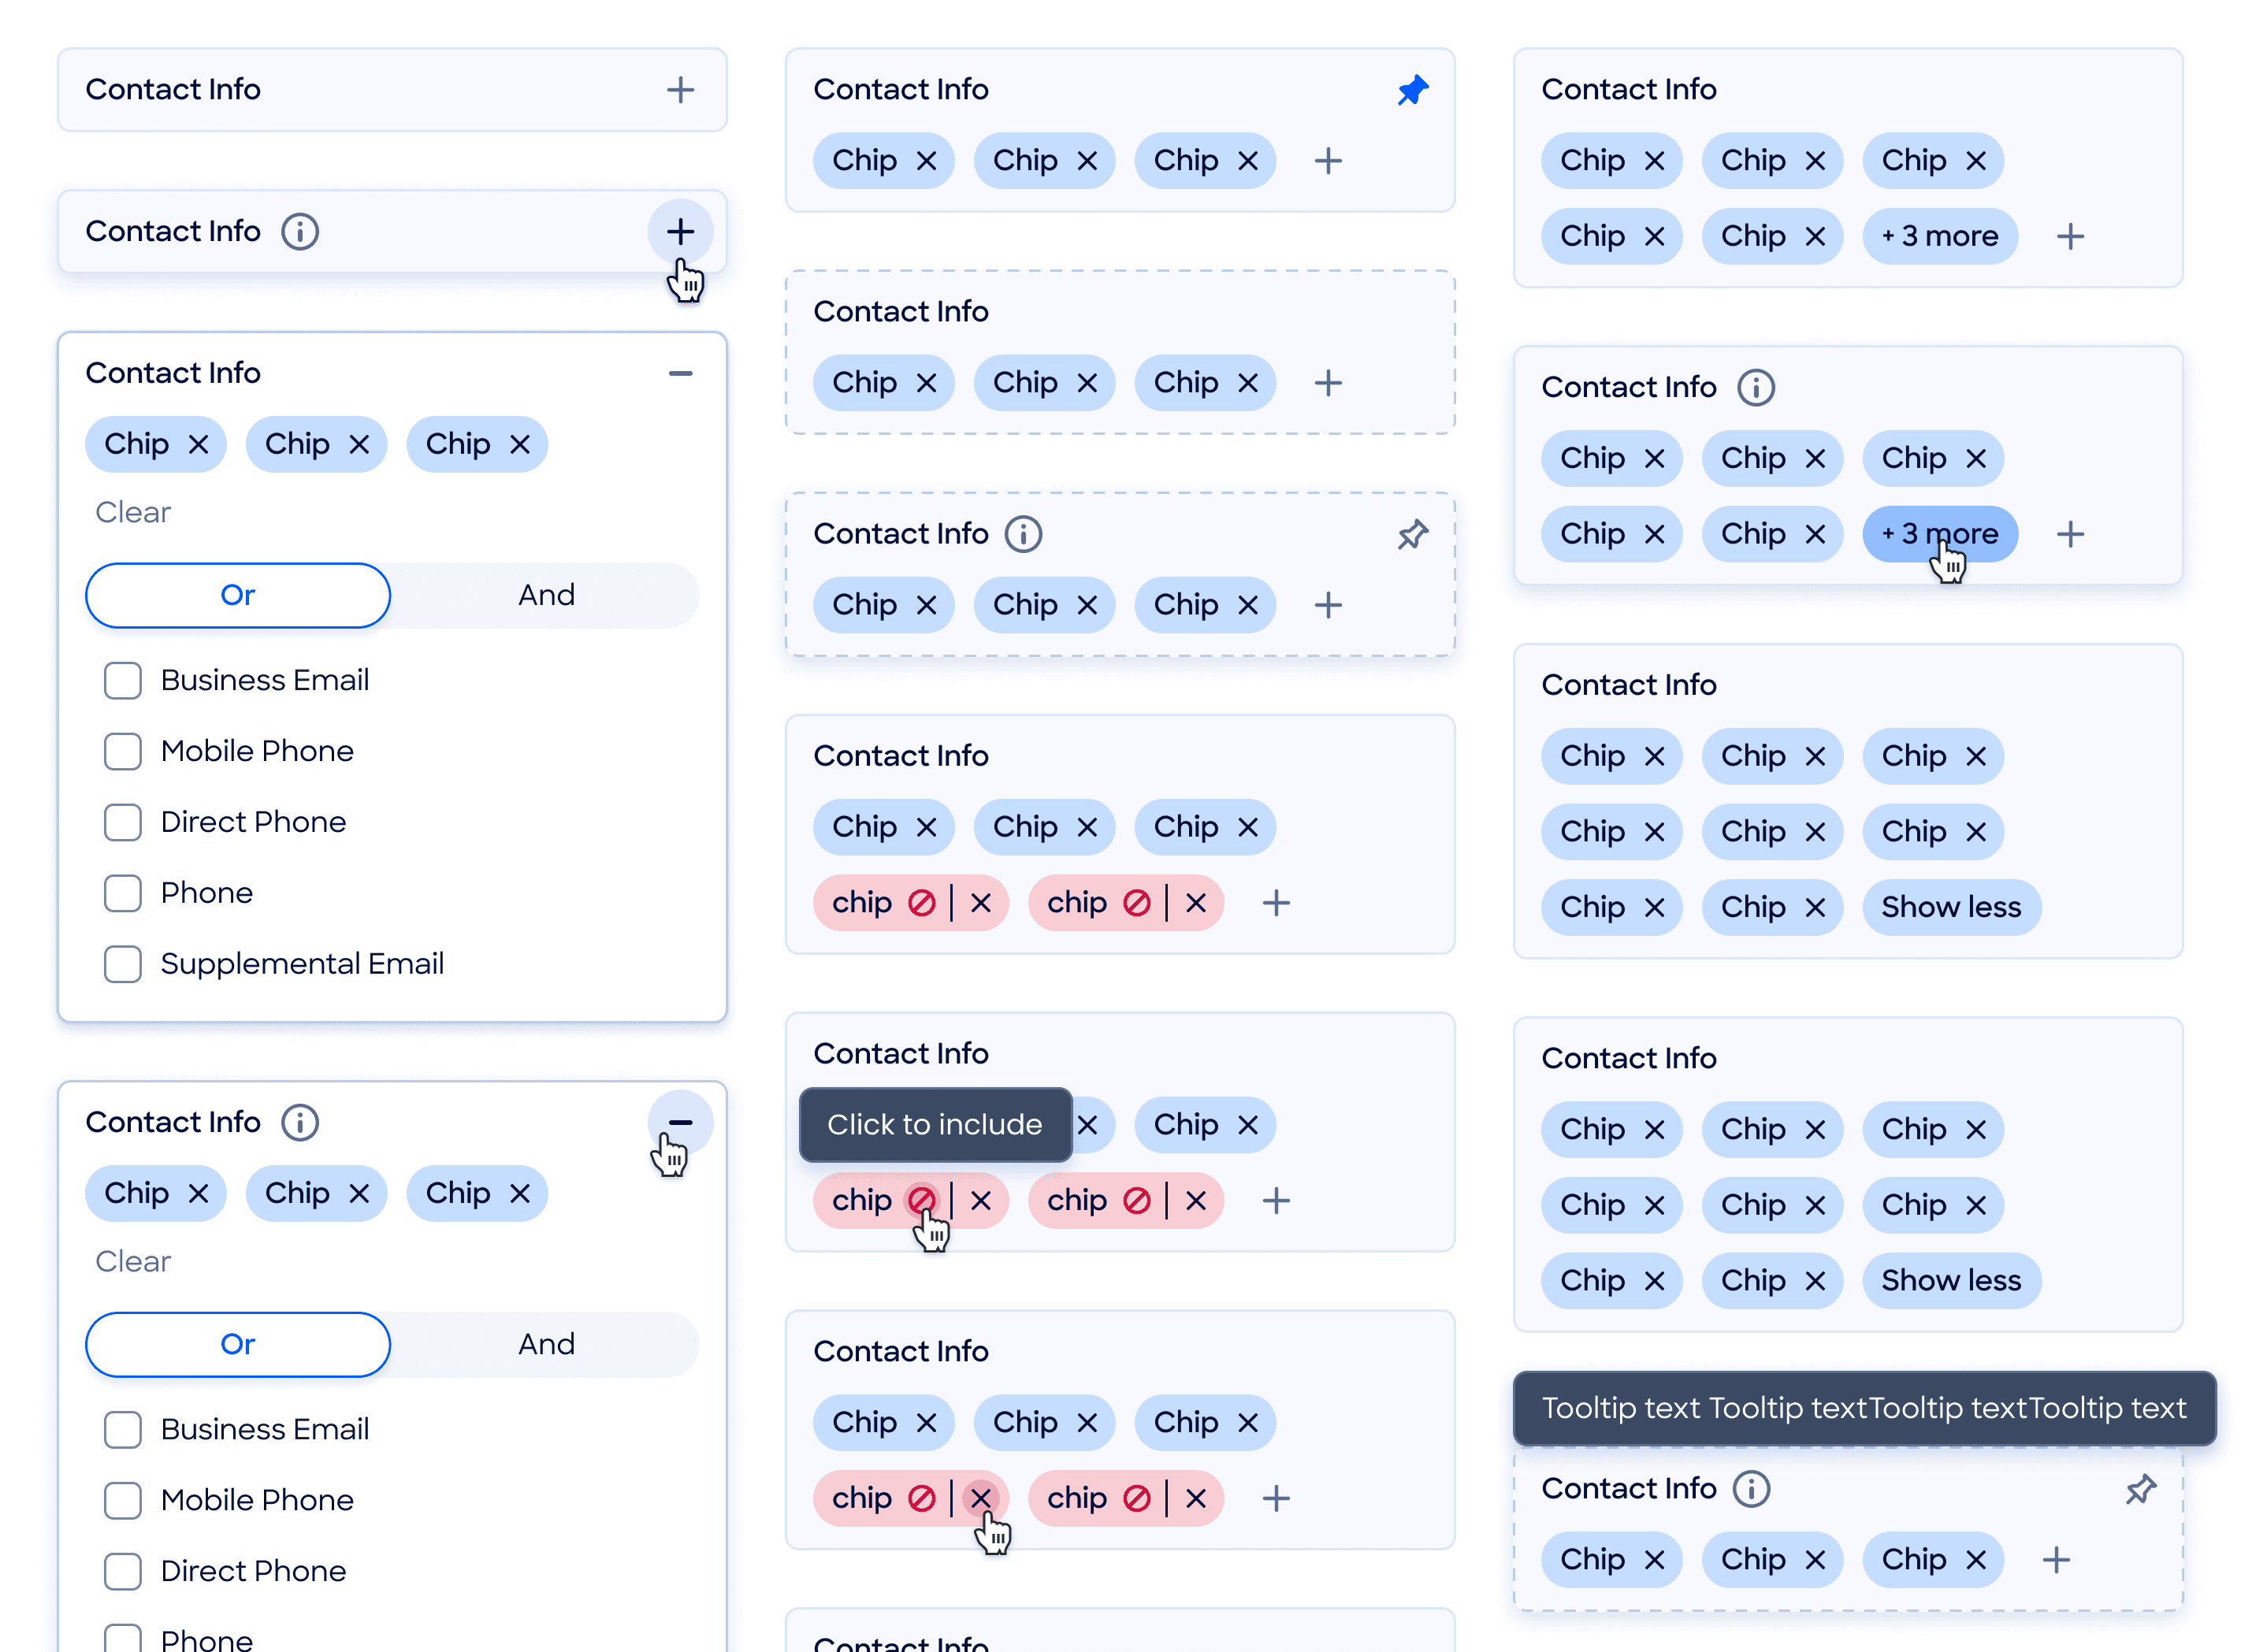The width and height of the screenshot is (2241, 1652).
Task: Check the first Direct Phone checkbox
Action: point(123,822)
